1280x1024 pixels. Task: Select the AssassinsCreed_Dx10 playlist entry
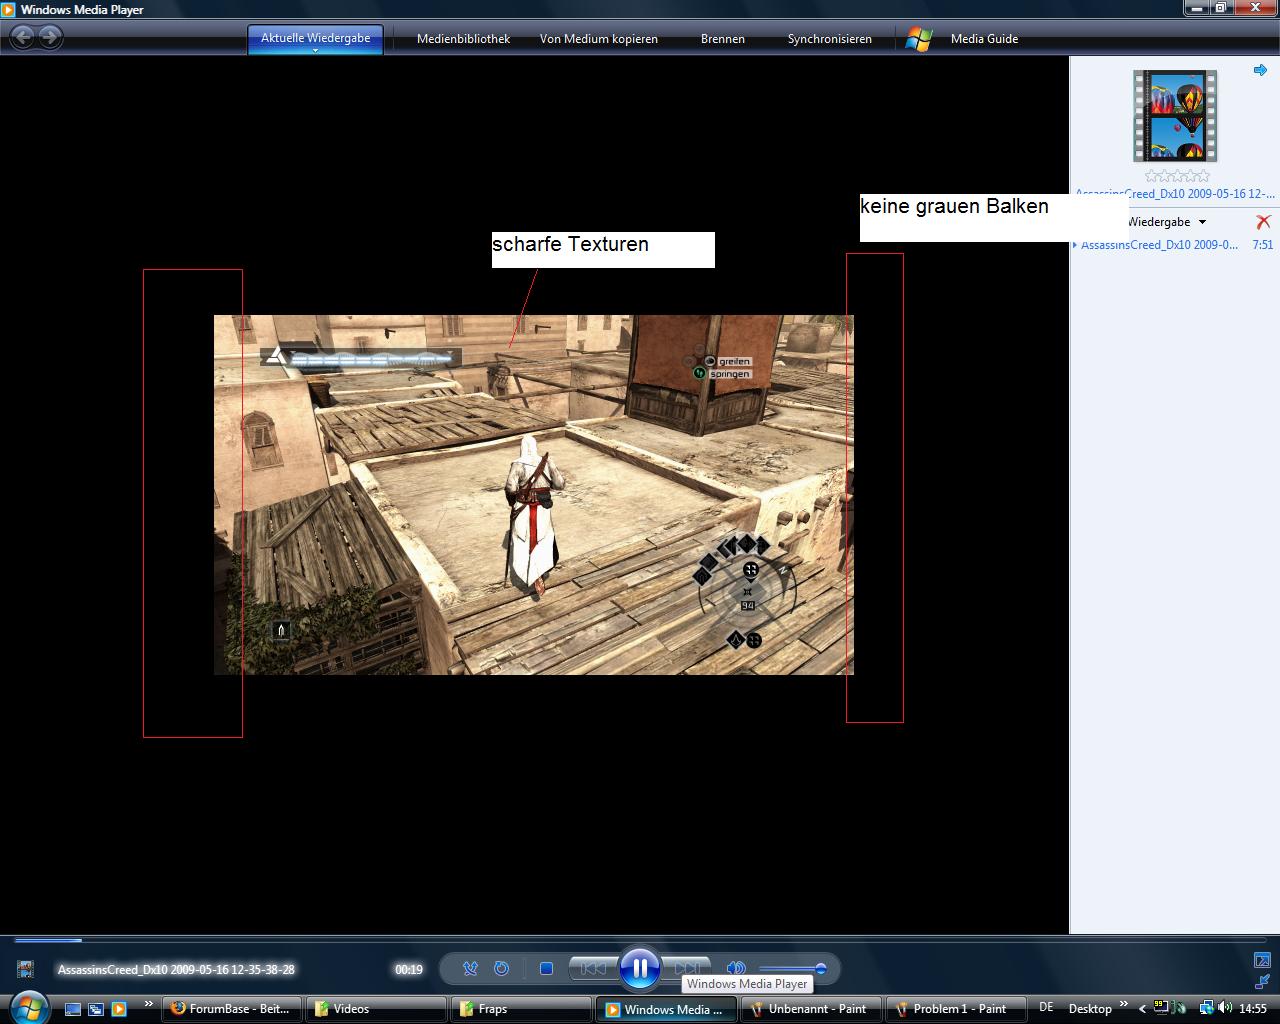1159,245
